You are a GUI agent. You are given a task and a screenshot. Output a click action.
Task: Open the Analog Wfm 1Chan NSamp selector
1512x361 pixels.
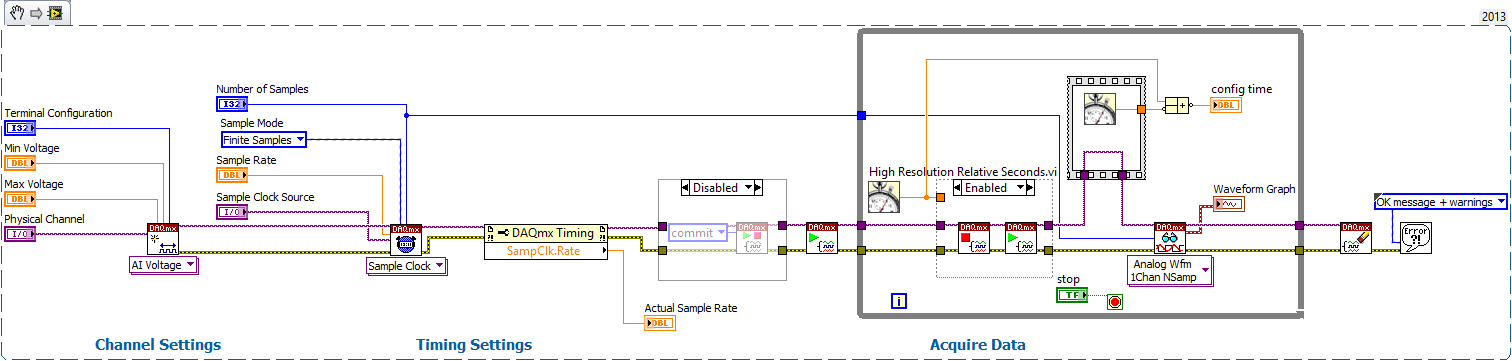(x=1169, y=270)
